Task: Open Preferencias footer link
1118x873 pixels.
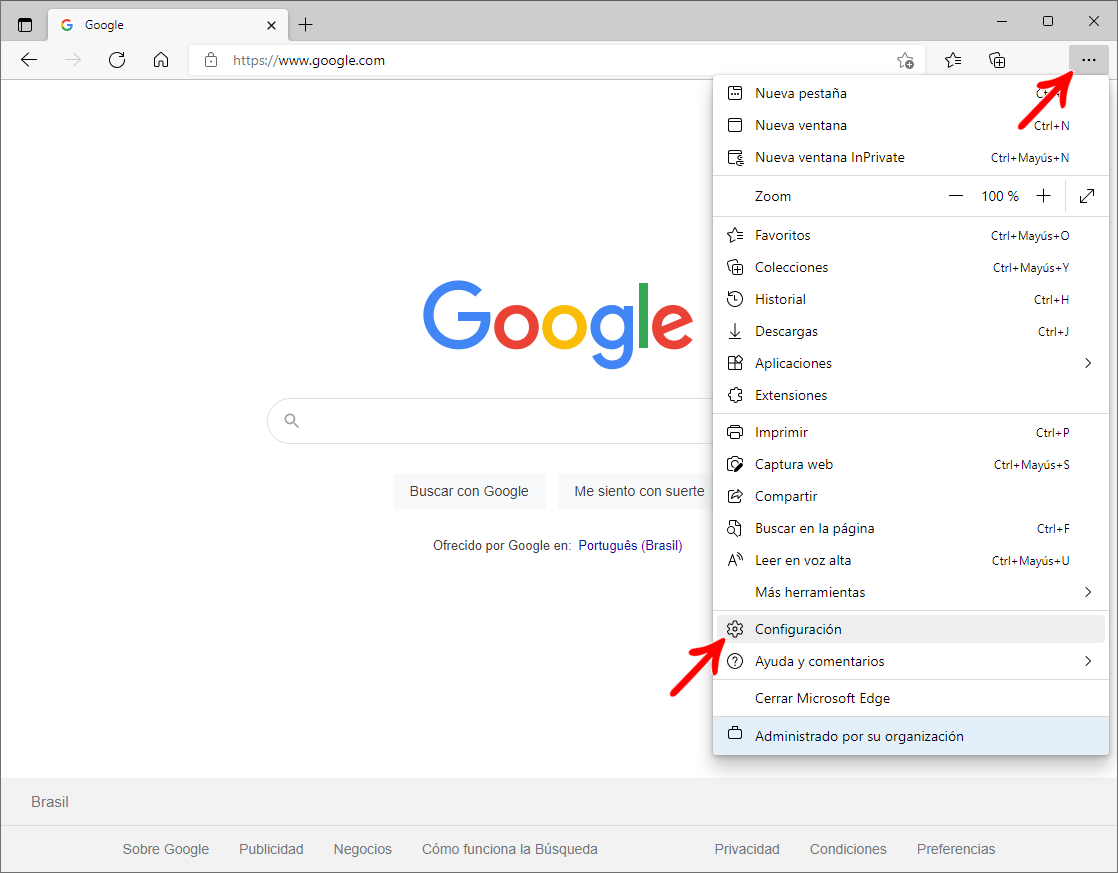Action: 955,849
